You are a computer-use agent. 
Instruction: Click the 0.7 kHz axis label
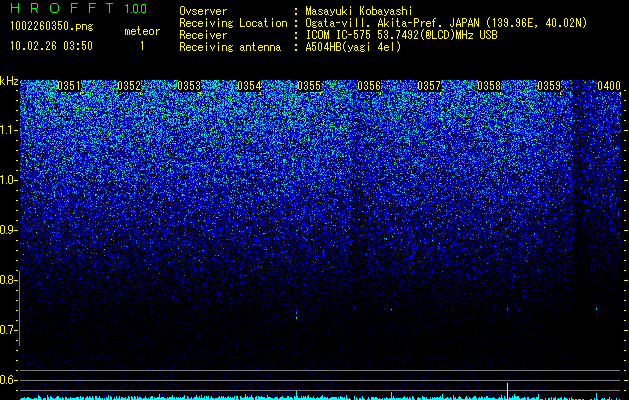(8, 330)
